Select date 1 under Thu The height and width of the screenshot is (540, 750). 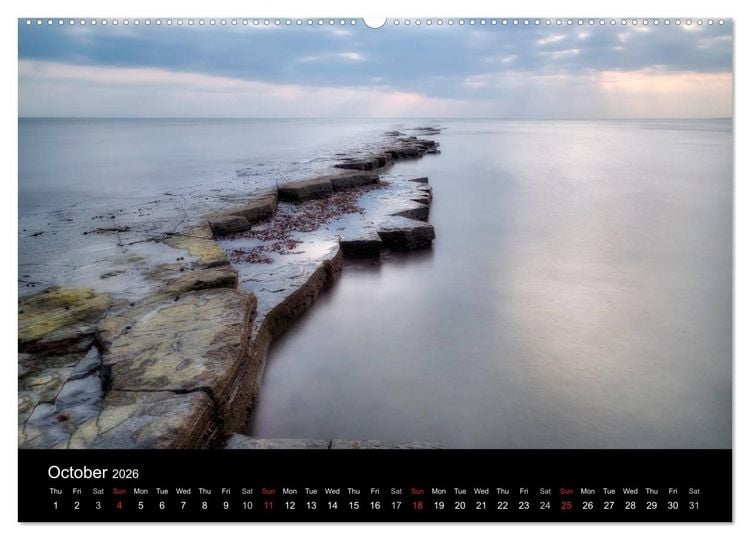(55, 506)
